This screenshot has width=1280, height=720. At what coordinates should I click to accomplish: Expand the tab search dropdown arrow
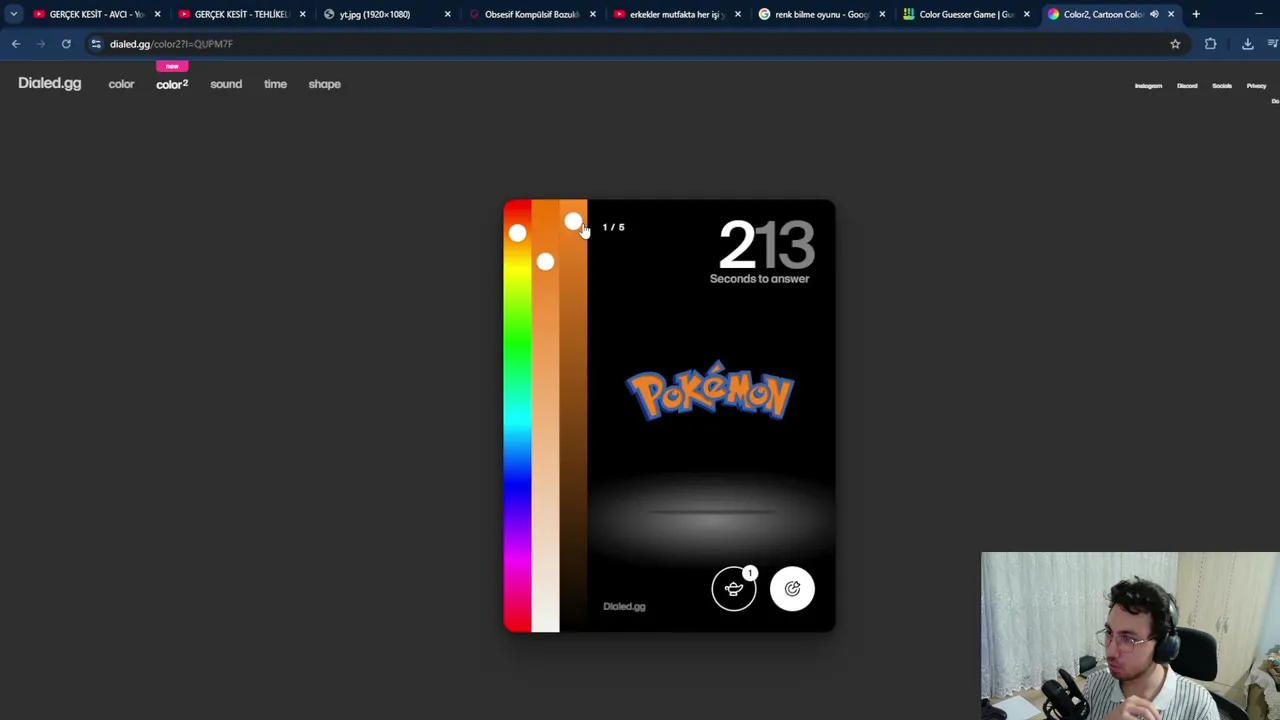(x=14, y=14)
